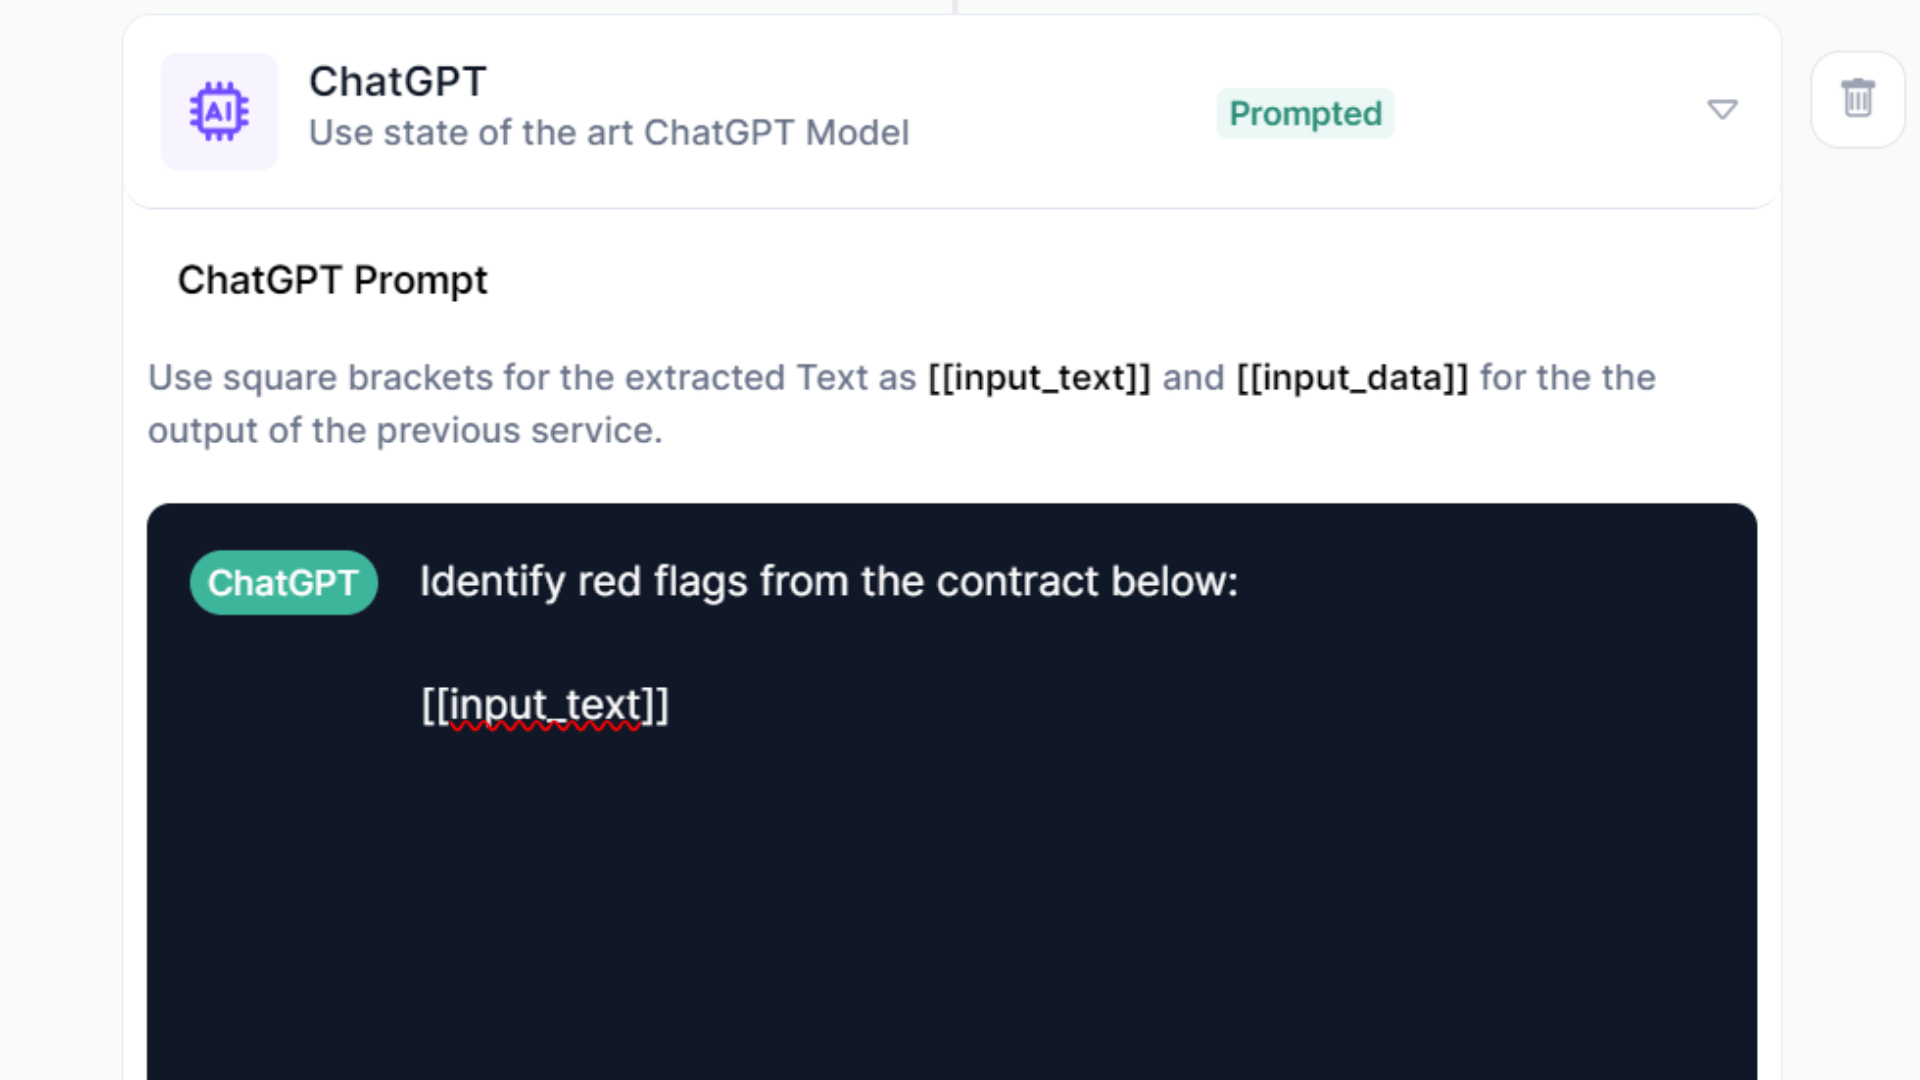The image size is (1920, 1080).
Task: Select the ChatGPT service title
Action: click(397, 82)
